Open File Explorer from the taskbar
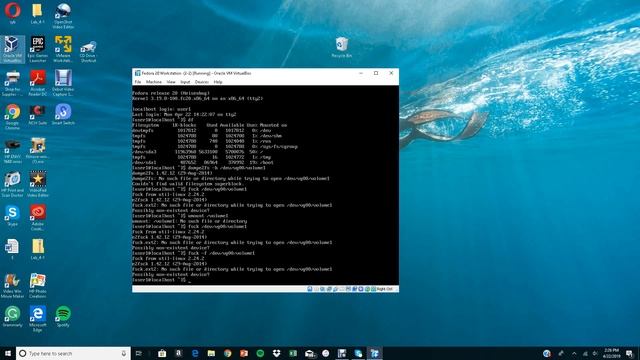Image resolution: width=640 pixels, height=360 pixels. point(211,353)
